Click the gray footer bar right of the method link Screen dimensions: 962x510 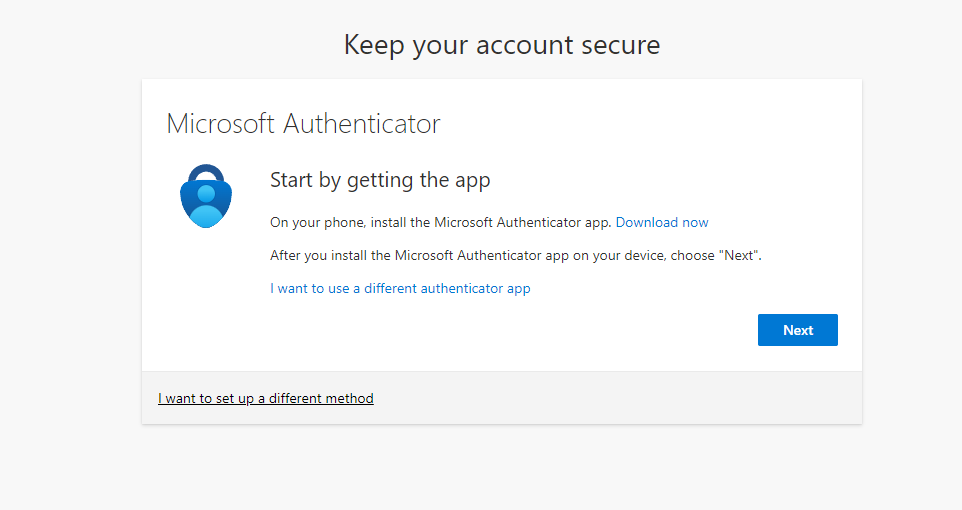(x=620, y=398)
